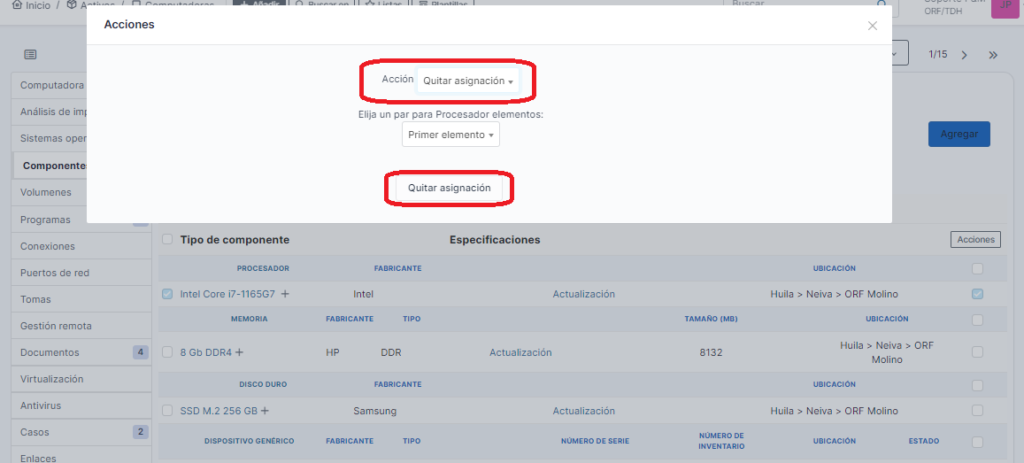Click the Actualización link in the Intel row
The height and width of the screenshot is (463, 1024).
(583, 294)
